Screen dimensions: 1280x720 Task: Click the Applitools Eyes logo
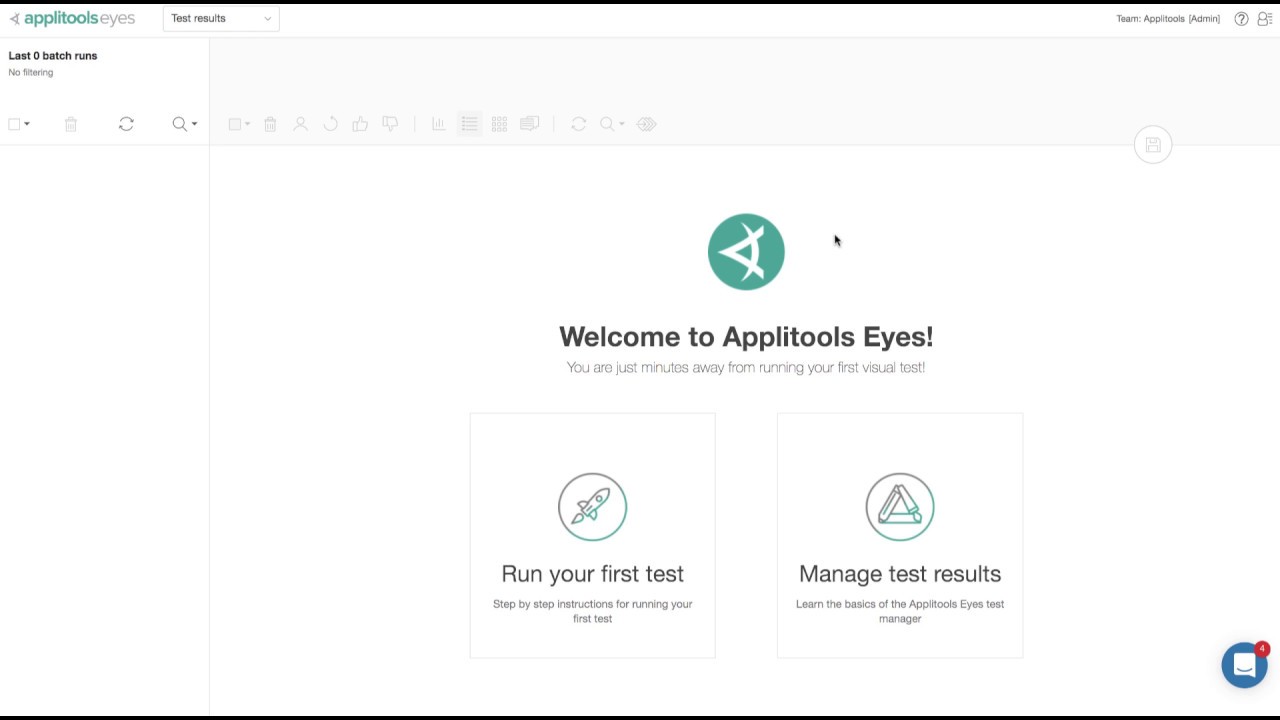pos(72,19)
